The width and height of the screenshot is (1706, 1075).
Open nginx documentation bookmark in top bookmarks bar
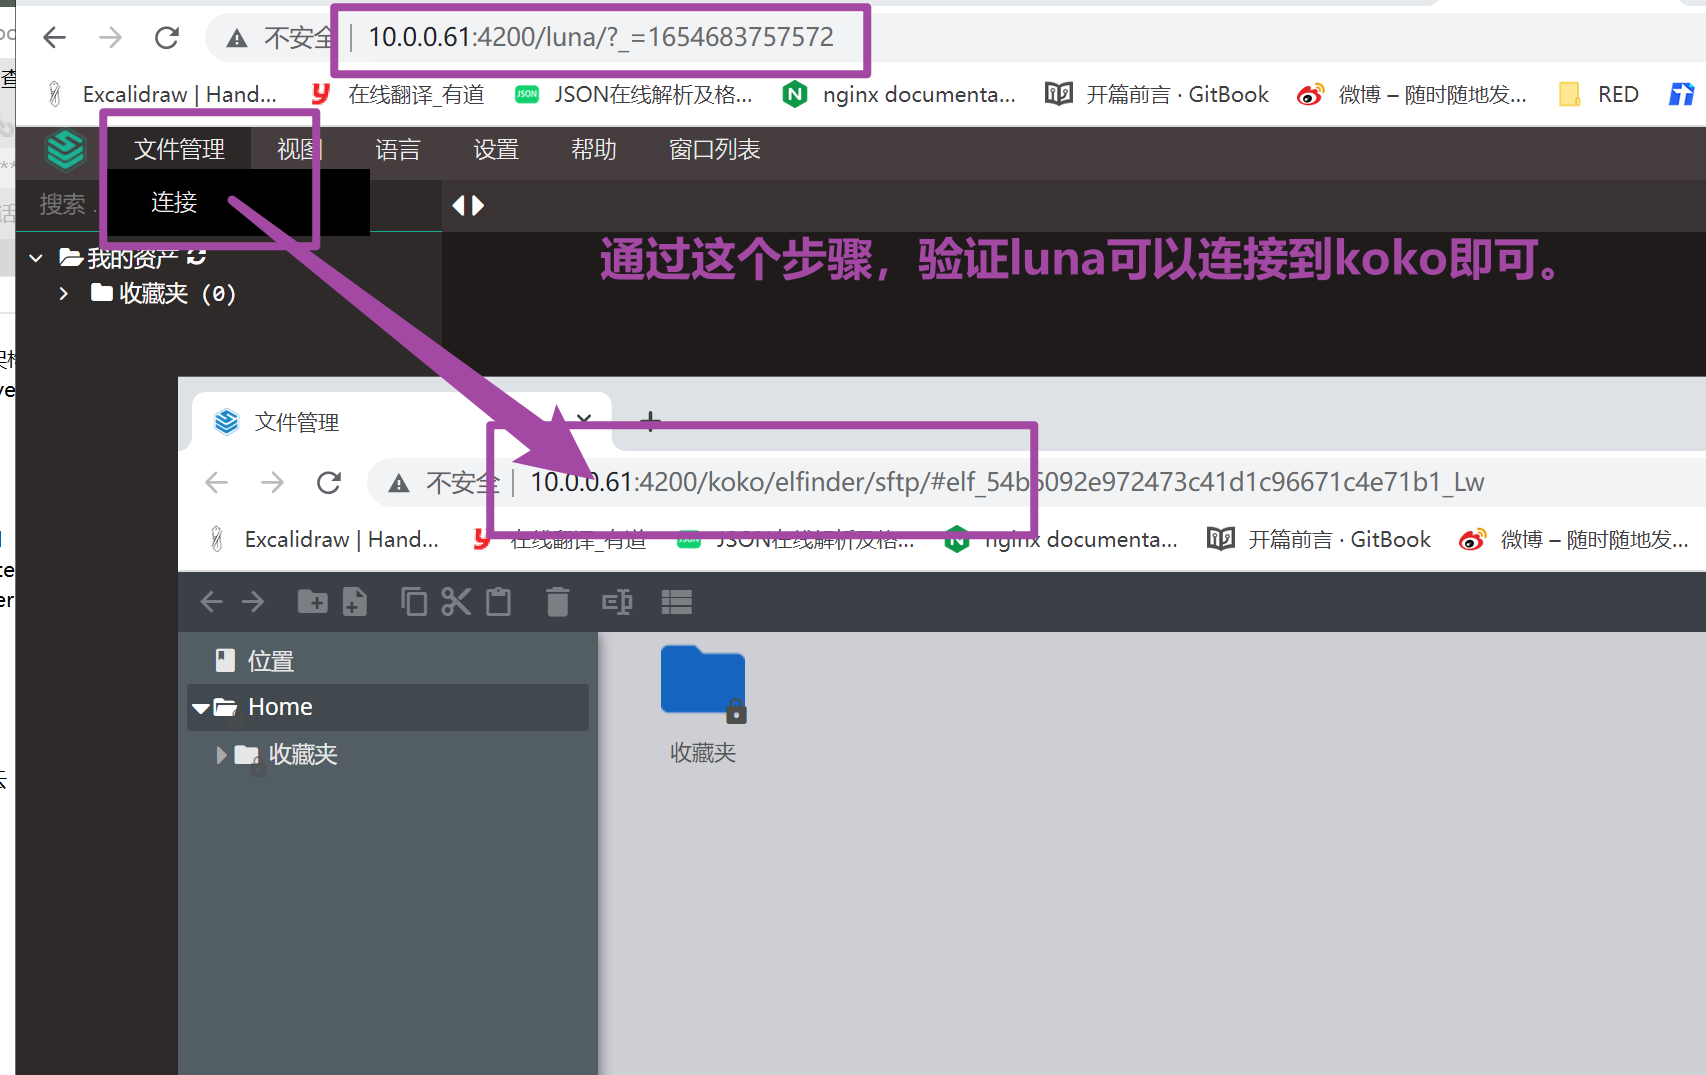click(x=899, y=94)
